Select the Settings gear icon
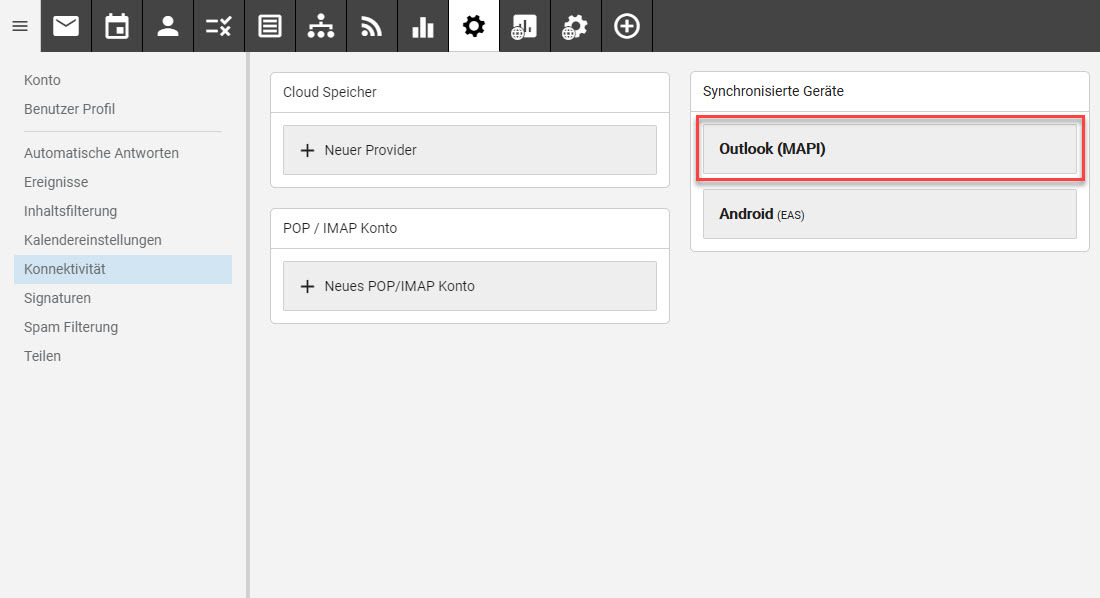 [x=474, y=27]
